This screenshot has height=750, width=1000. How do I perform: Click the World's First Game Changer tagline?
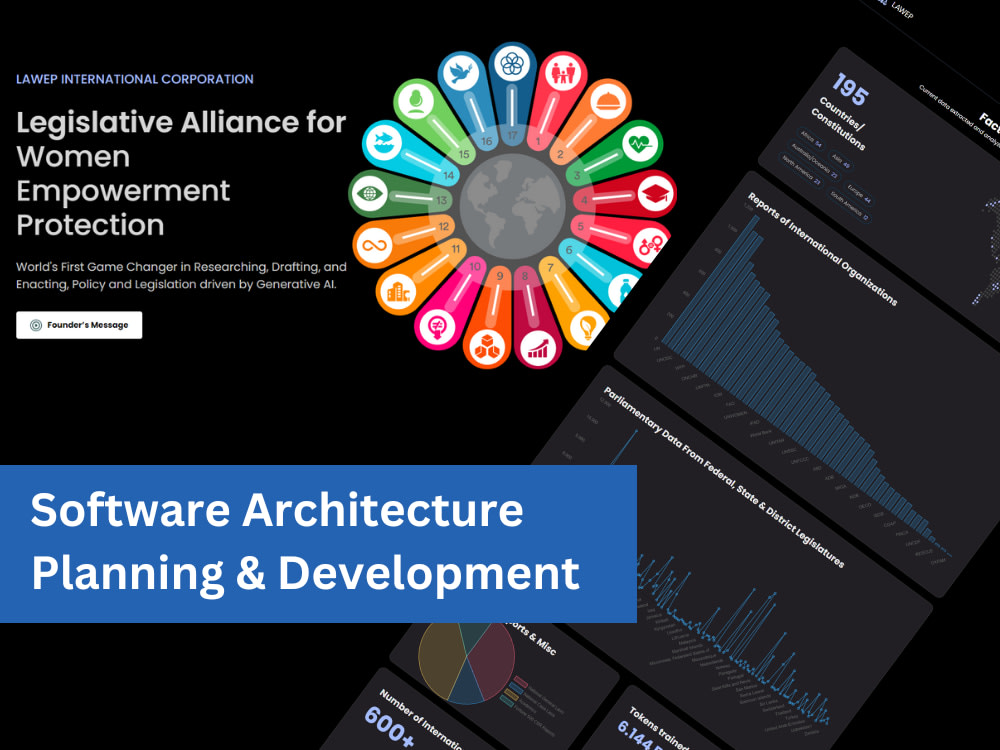pyautogui.click(x=181, y=276)
